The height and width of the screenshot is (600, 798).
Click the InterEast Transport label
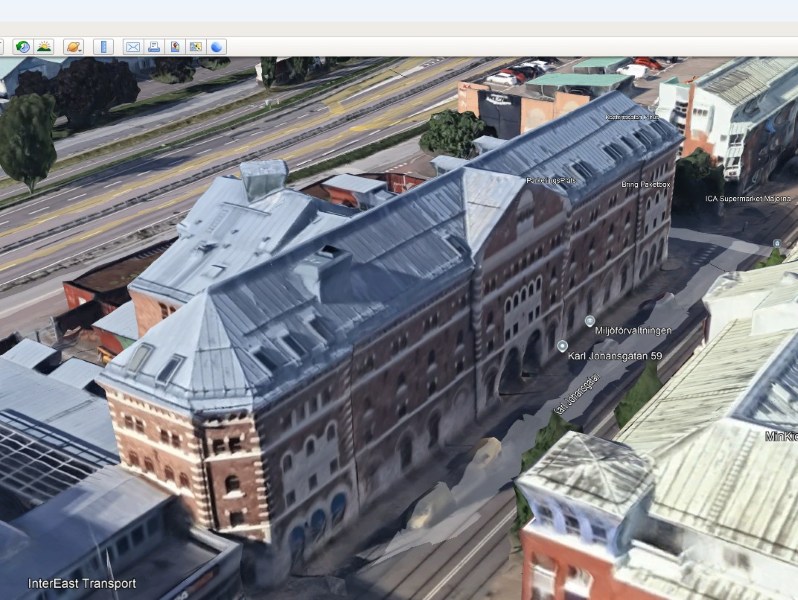click(x=82, y=583)
